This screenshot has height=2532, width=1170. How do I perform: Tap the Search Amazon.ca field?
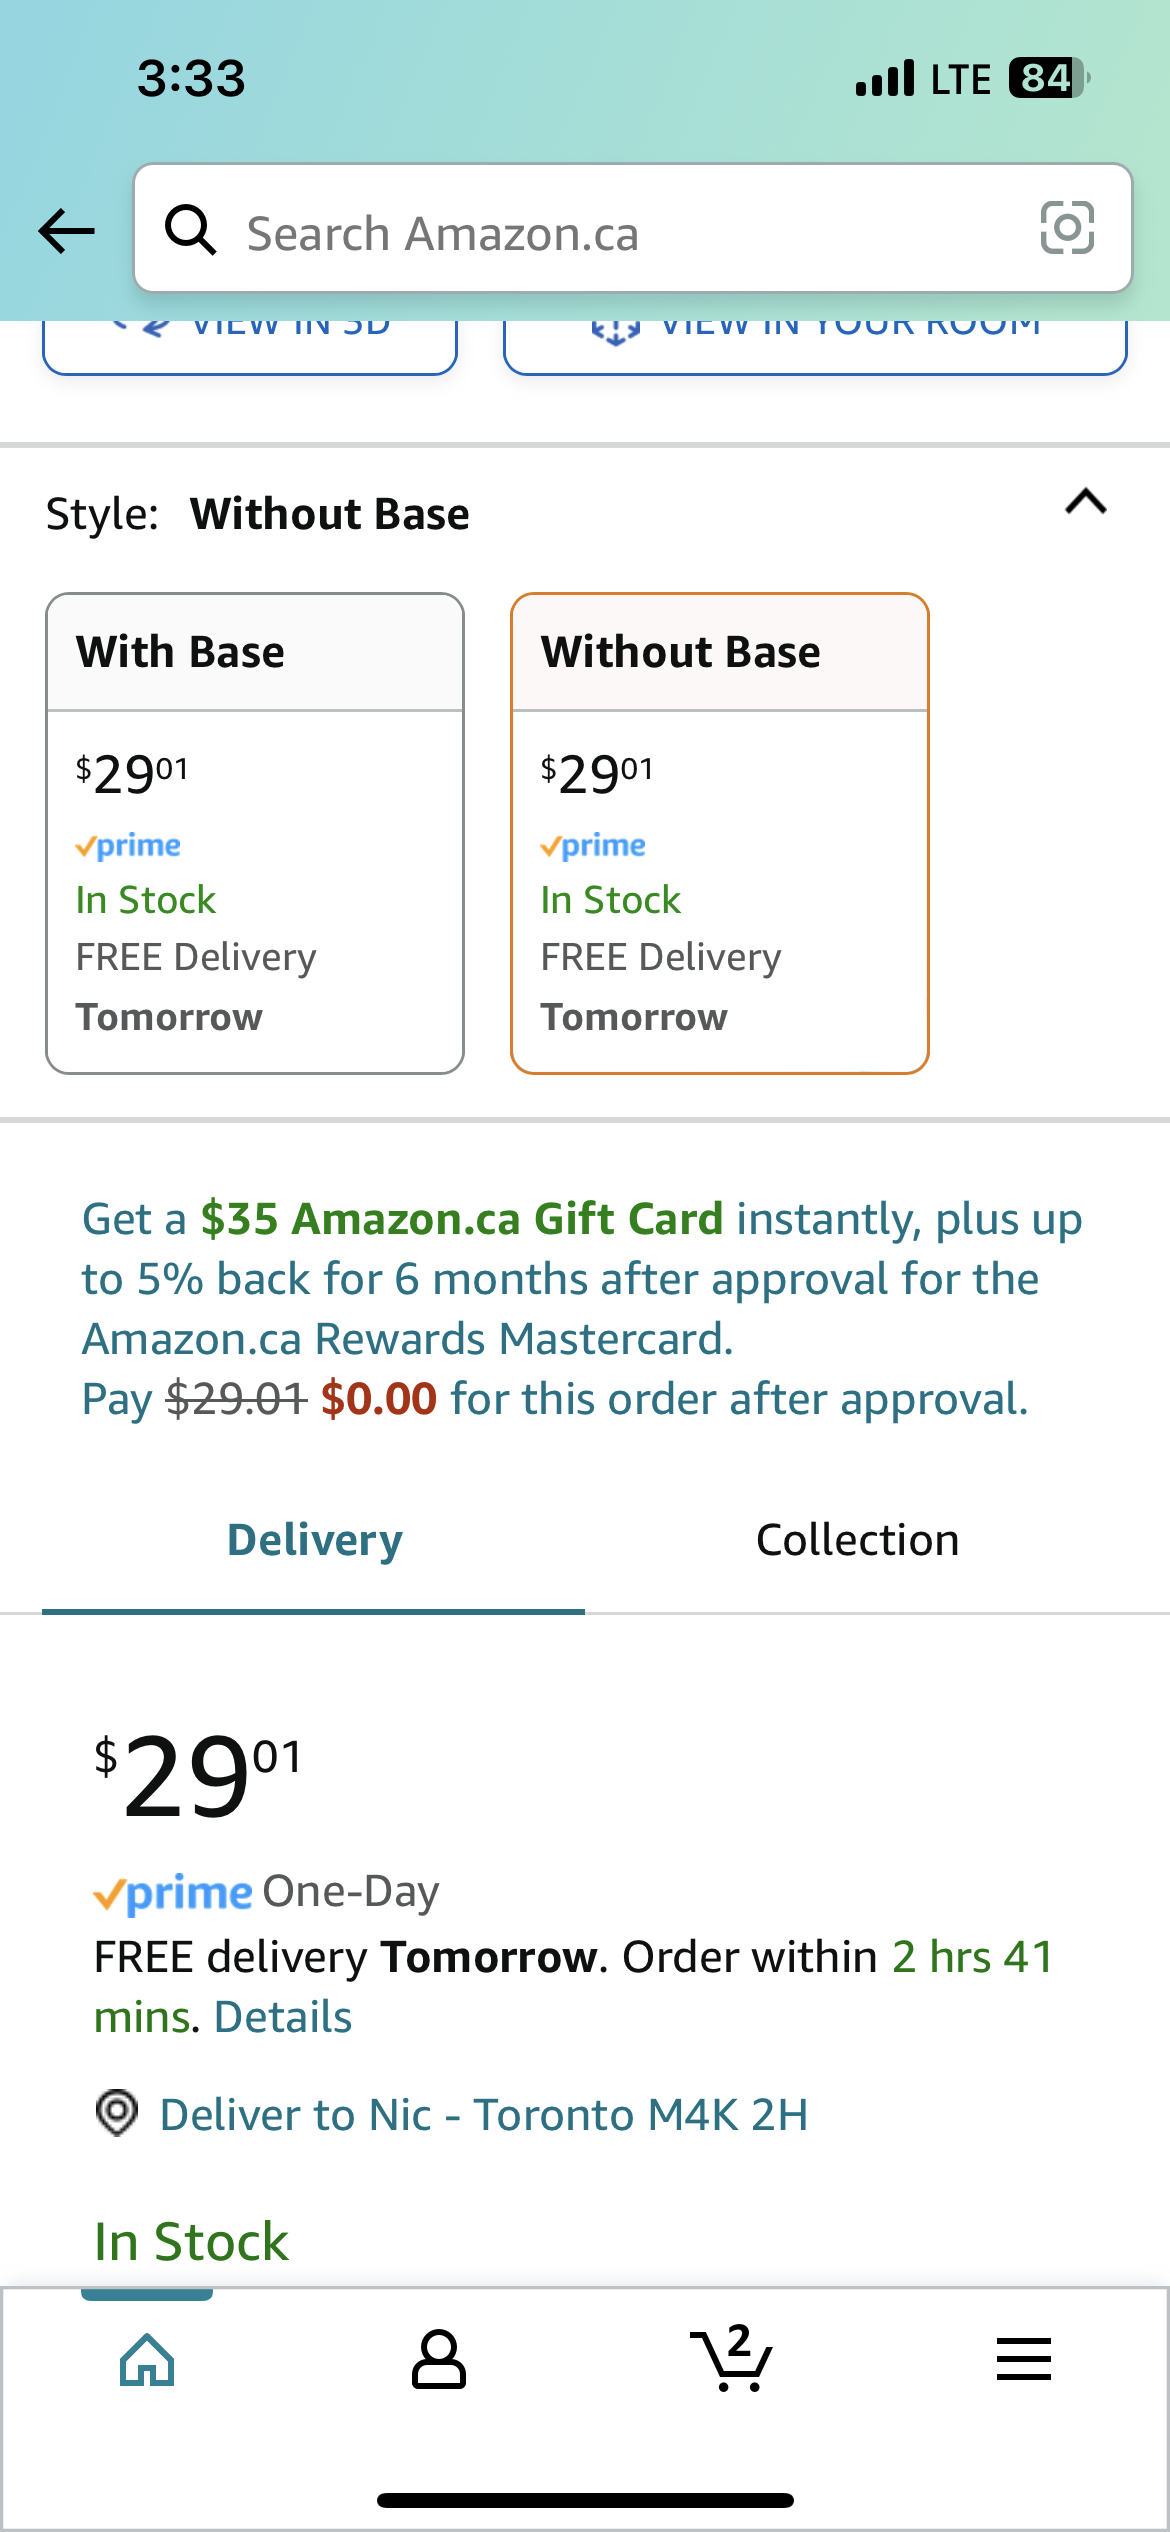(x=600, y=230)
